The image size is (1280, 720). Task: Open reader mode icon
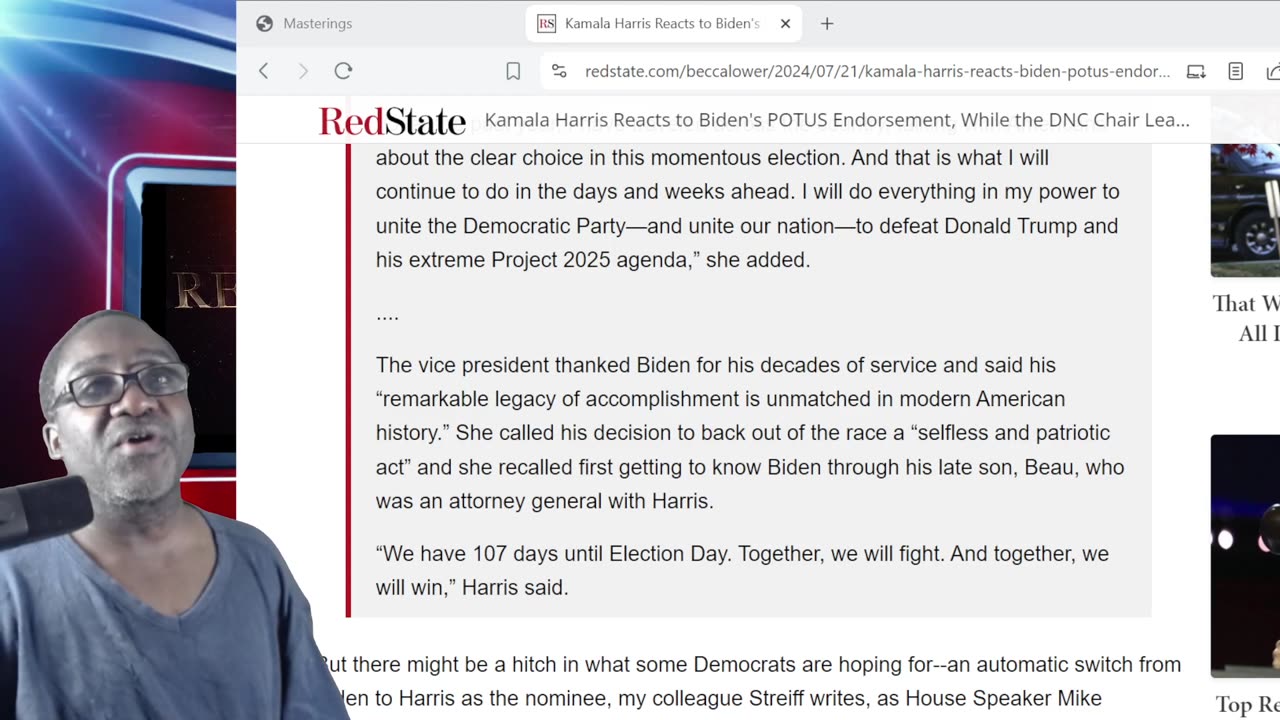1236,71
